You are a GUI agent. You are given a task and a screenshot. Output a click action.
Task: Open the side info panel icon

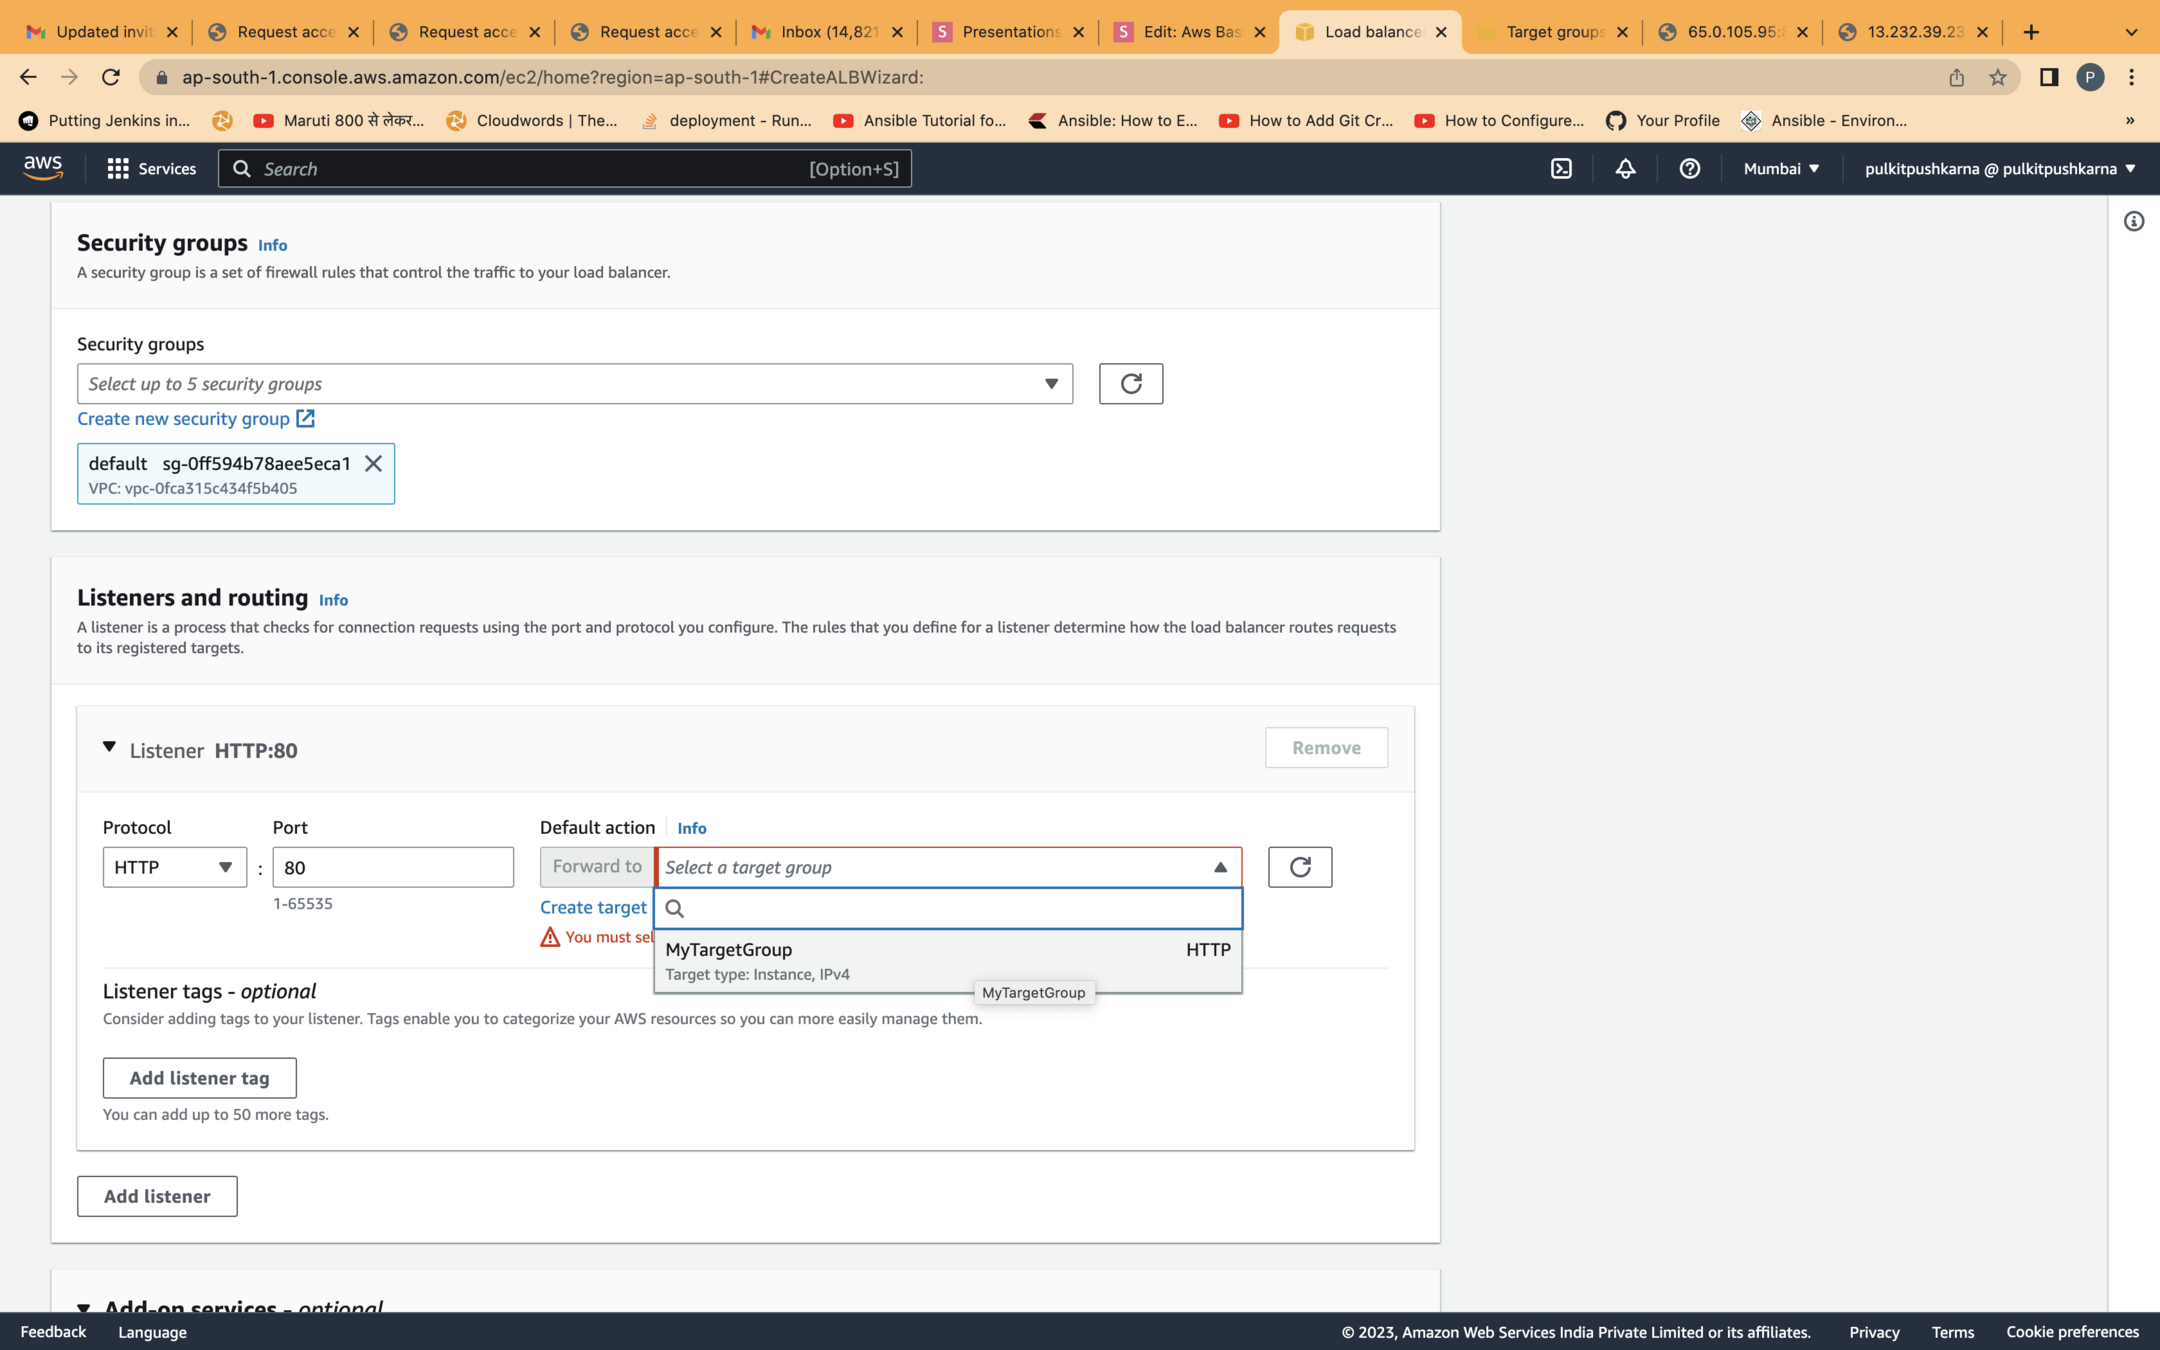(x=2133, y=222)
